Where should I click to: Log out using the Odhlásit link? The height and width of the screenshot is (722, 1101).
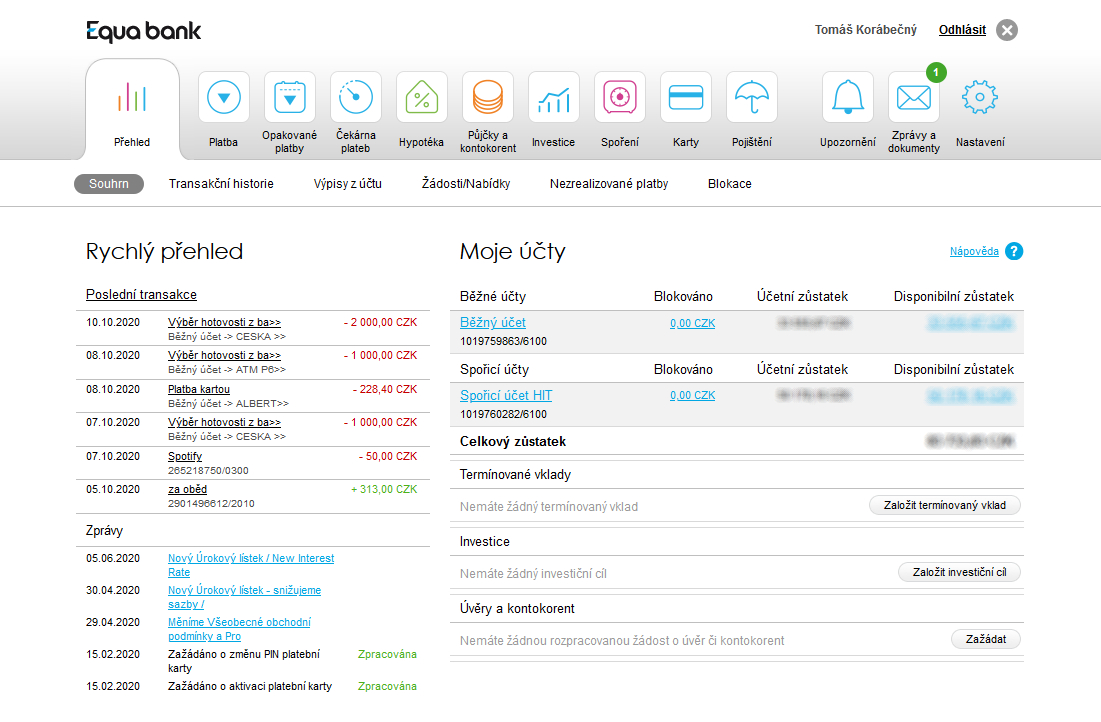[962, 30]
